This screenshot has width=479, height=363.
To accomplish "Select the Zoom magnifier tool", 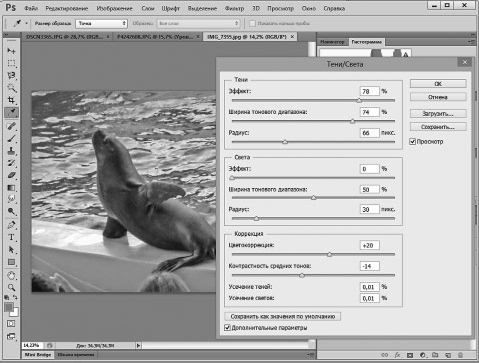I will coord(11,287).
